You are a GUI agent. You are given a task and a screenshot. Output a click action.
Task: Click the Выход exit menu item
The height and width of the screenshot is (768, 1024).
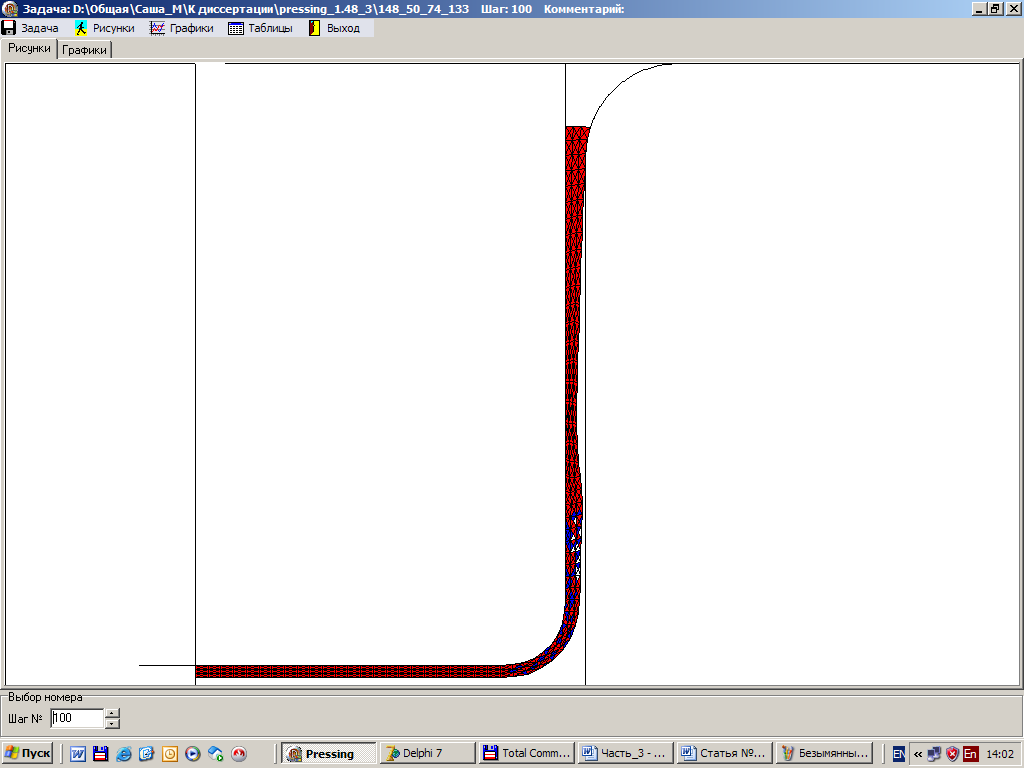click(x=334, y=28)
